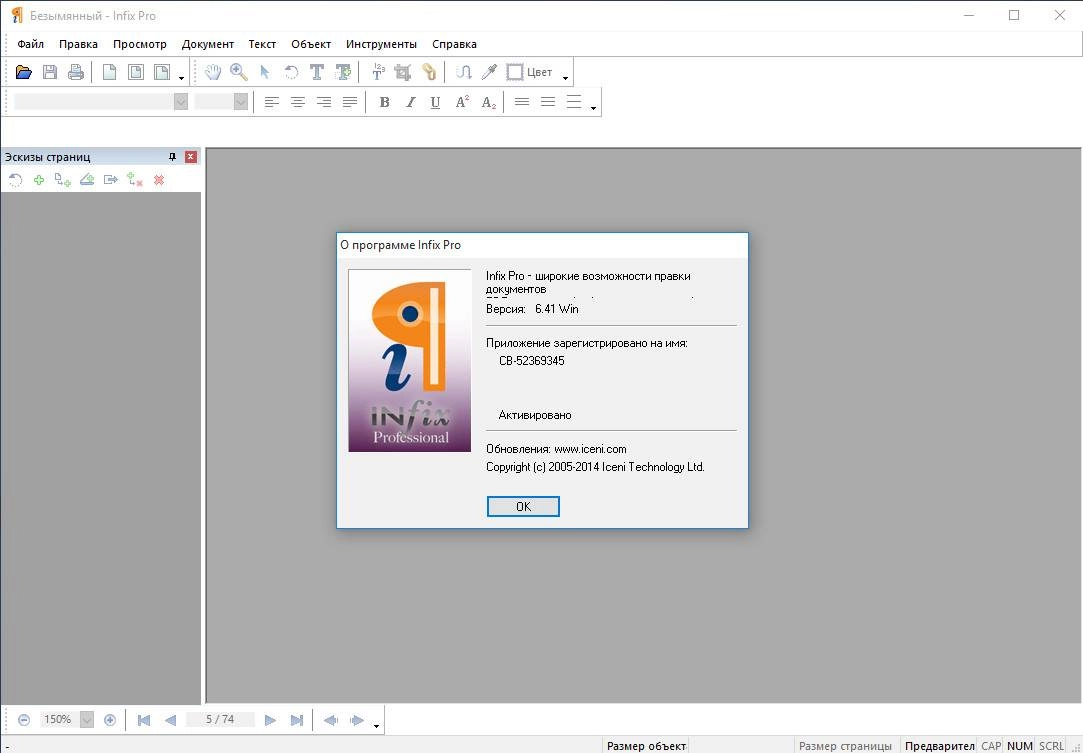Viewport: 1083px width, 753px height.
Task: Open the Инструменты menu
Action: pyautogui.click(x=381, y=44)
